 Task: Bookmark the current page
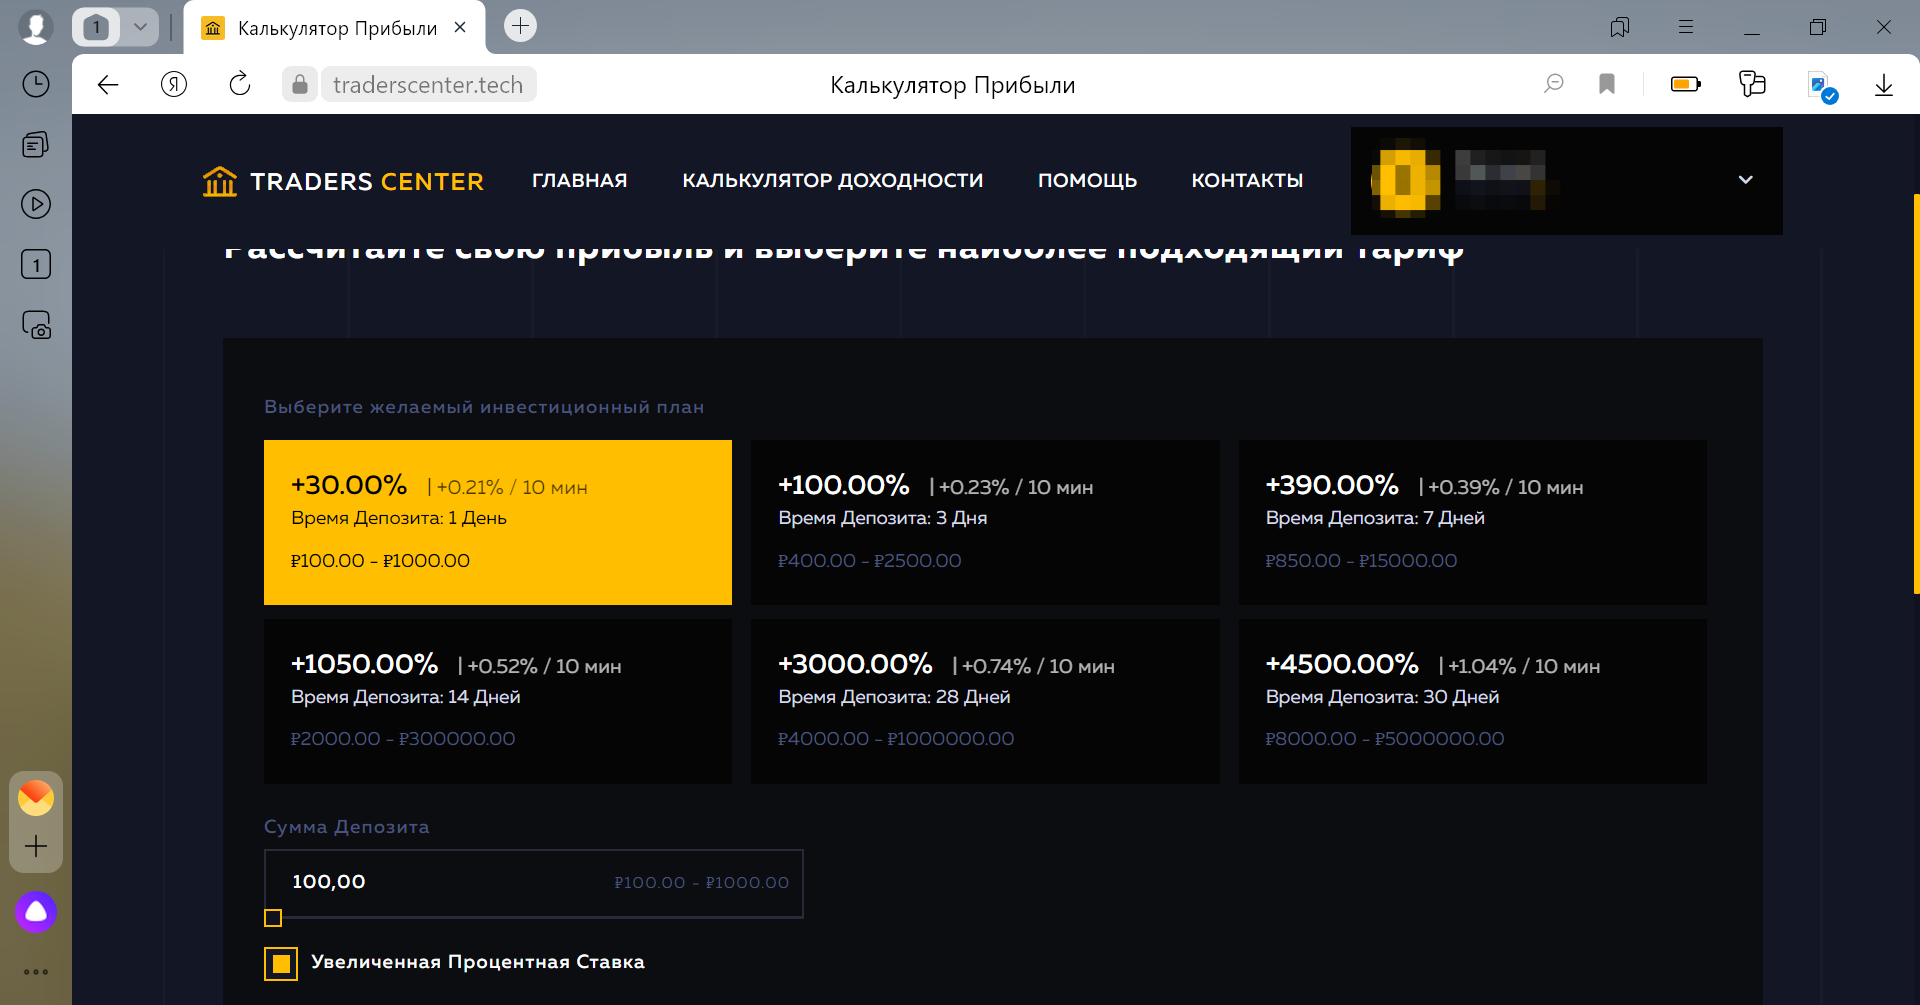click(1608, 84)
